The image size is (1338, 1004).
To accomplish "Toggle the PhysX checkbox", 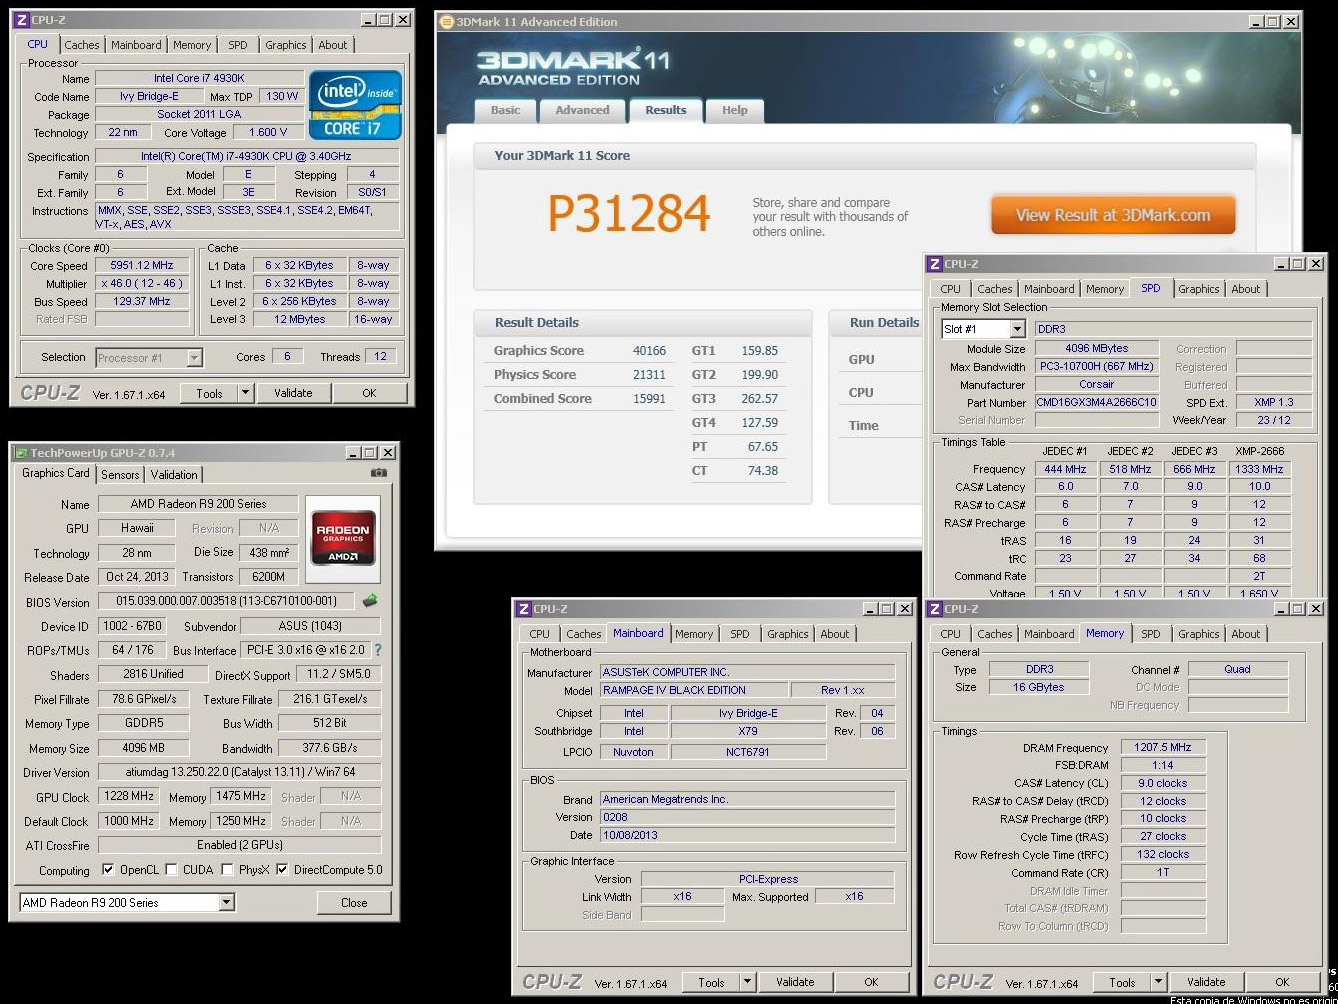I will pyautogui.click(x=227, y=870).
